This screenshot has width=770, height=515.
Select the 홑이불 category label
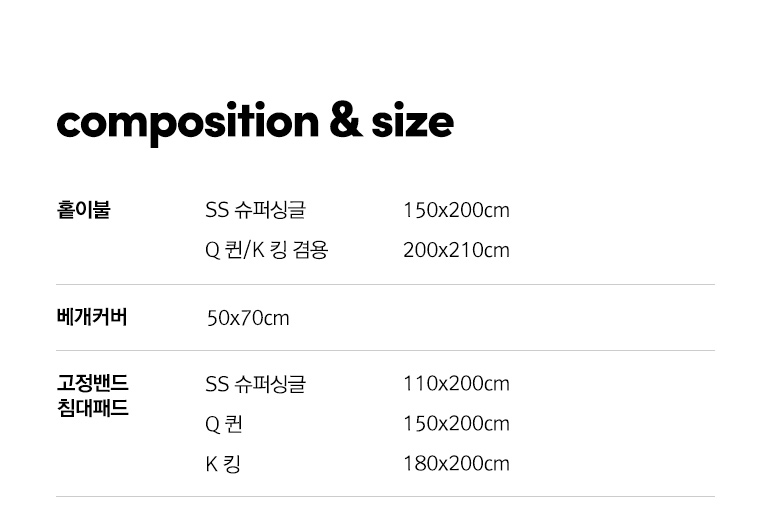(83, 210)
